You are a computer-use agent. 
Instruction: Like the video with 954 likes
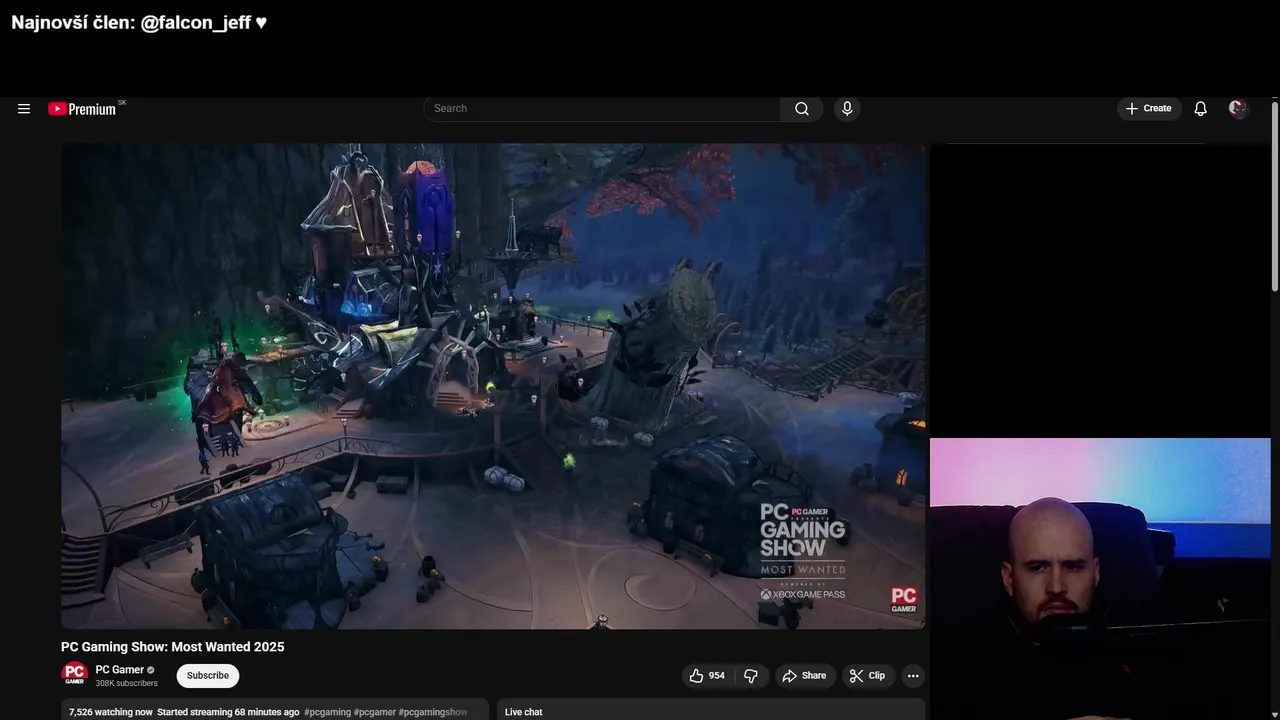[x=708, y=676]
